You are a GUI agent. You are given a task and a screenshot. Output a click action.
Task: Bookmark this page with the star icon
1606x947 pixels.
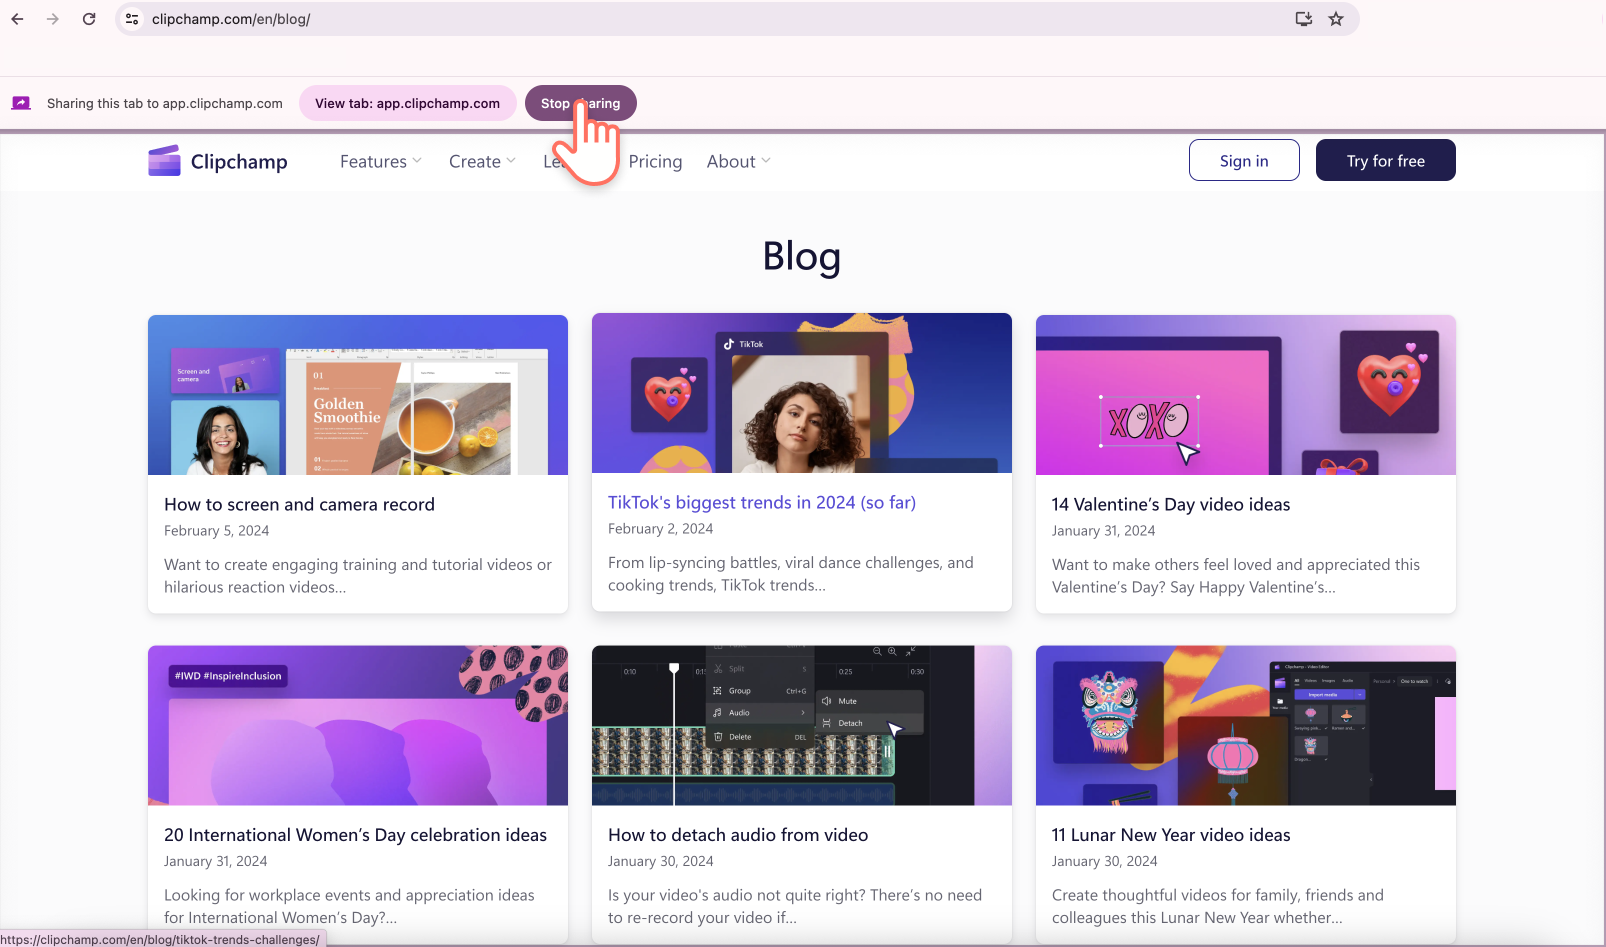point(1336,19)
